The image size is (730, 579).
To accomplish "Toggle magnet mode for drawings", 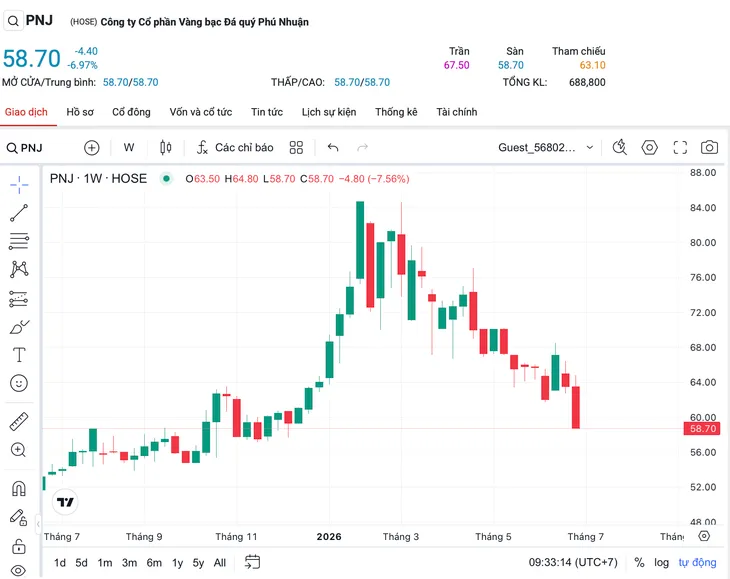I will [x=19, y=488].
